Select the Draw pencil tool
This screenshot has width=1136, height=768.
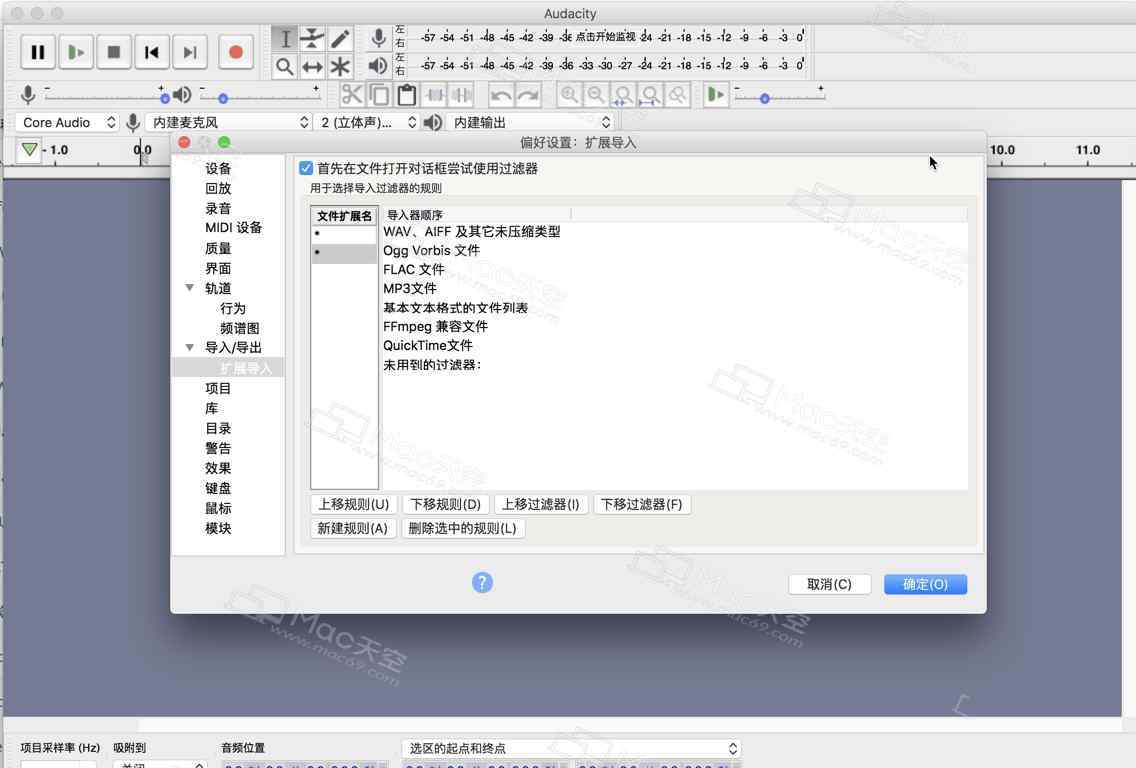pyautogui.click(x=340, y=38)
